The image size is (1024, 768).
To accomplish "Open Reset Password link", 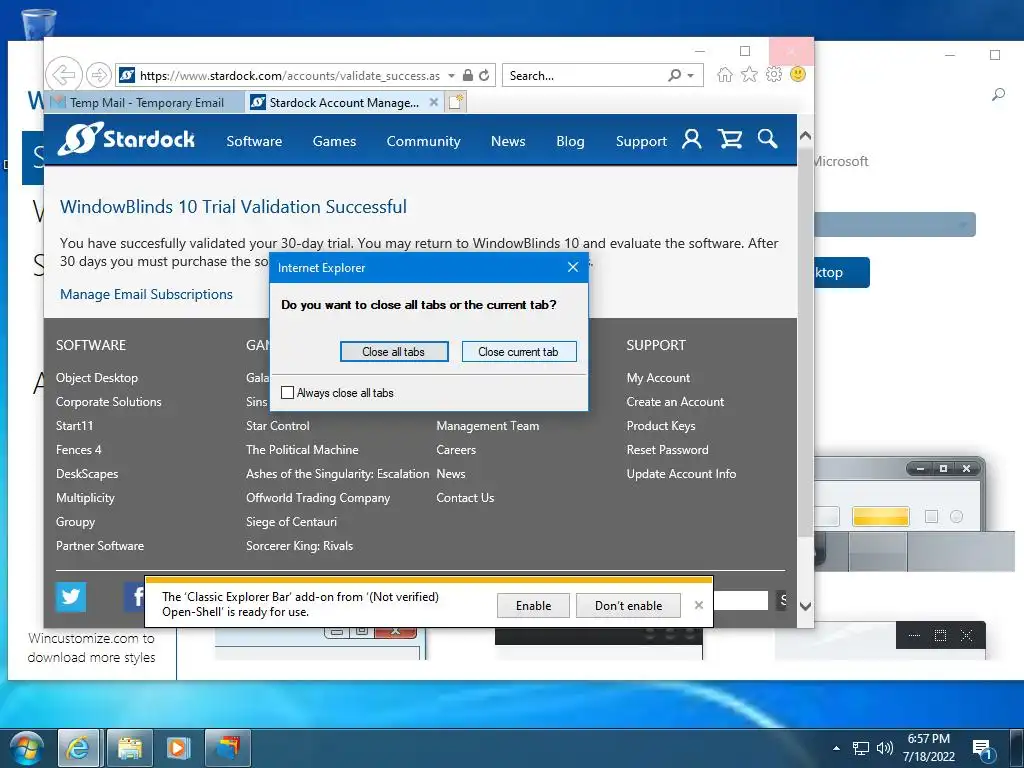I will 667,450.
